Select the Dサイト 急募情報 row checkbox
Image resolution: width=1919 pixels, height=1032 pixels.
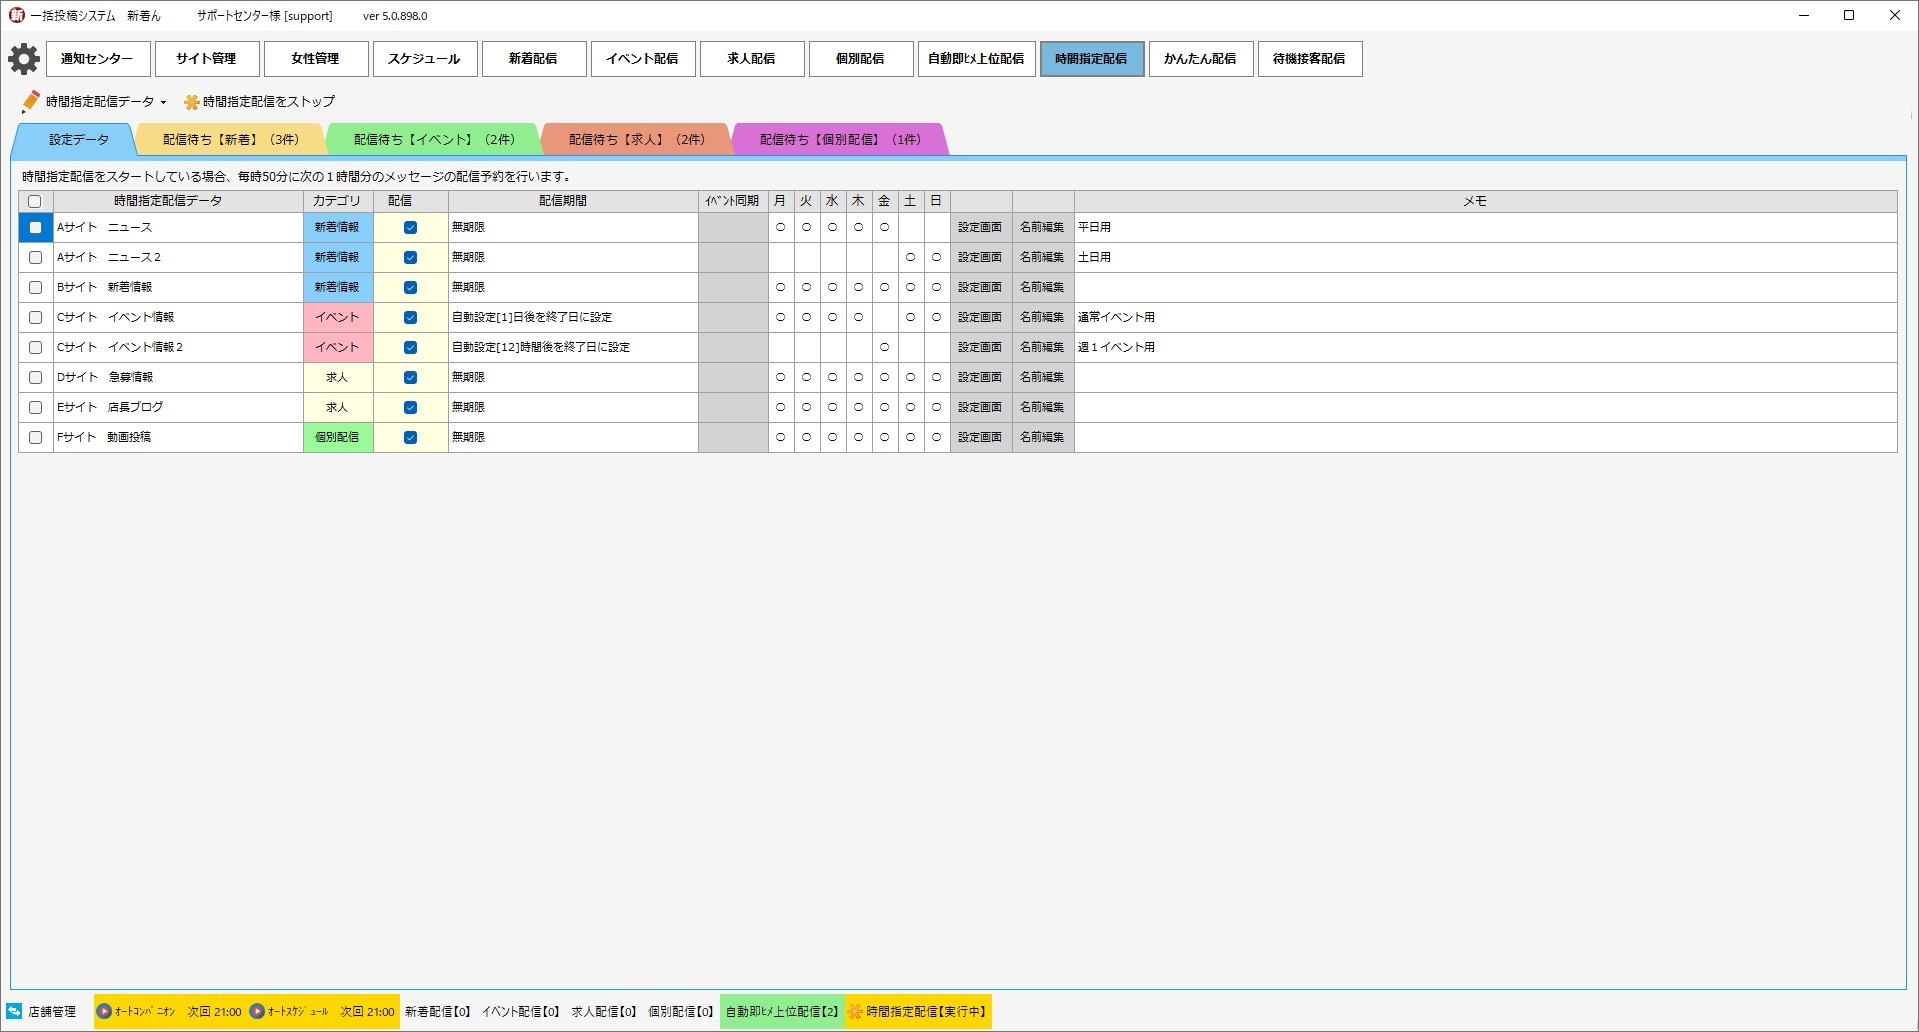36,377
